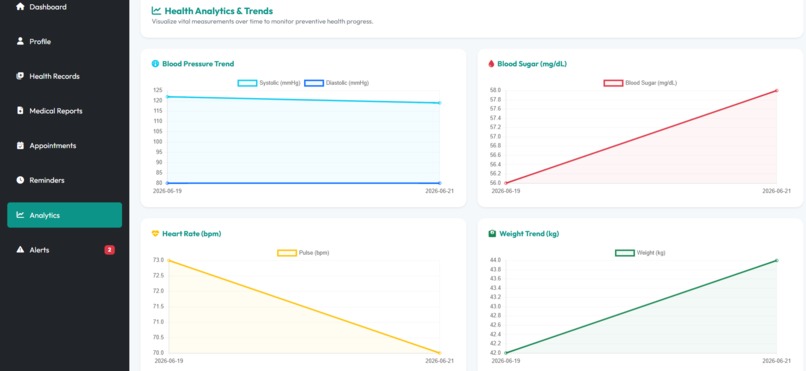806x371 pixels.
Task: Toggle Systolic (mmHg) legend series
Action: pos(269,83)
